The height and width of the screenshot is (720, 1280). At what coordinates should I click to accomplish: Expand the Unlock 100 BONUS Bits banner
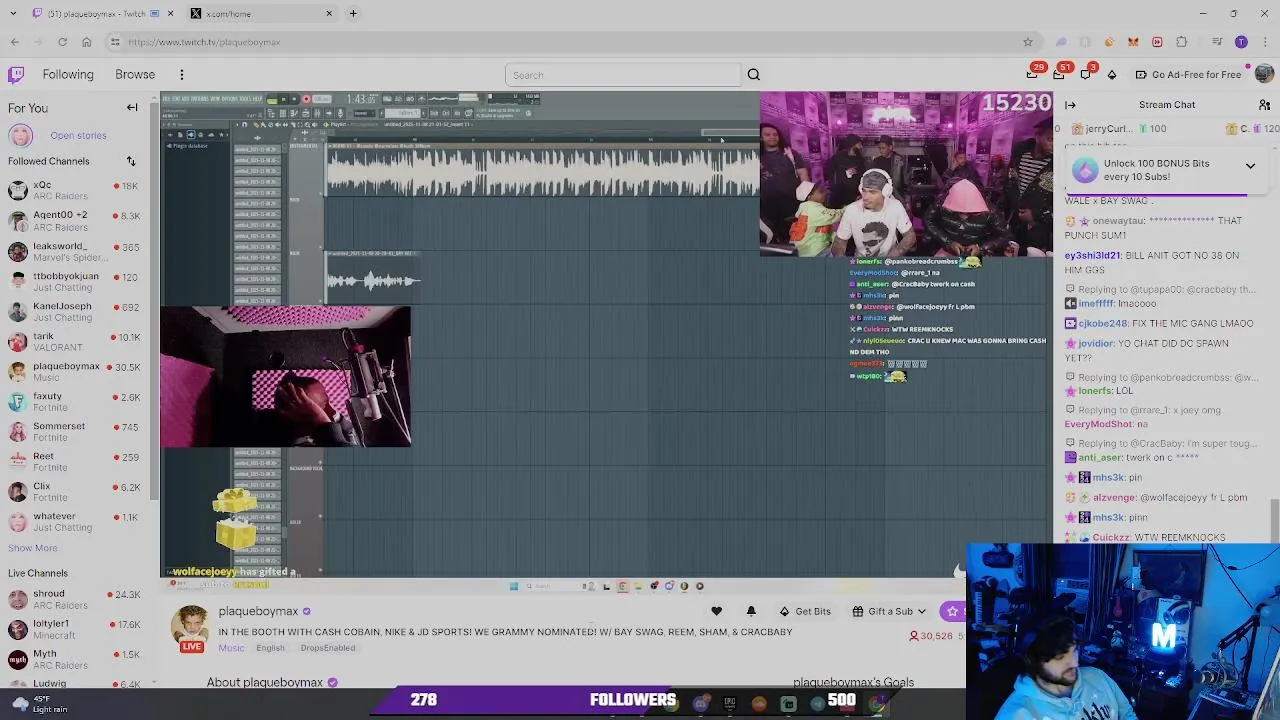click(1250, 166)
